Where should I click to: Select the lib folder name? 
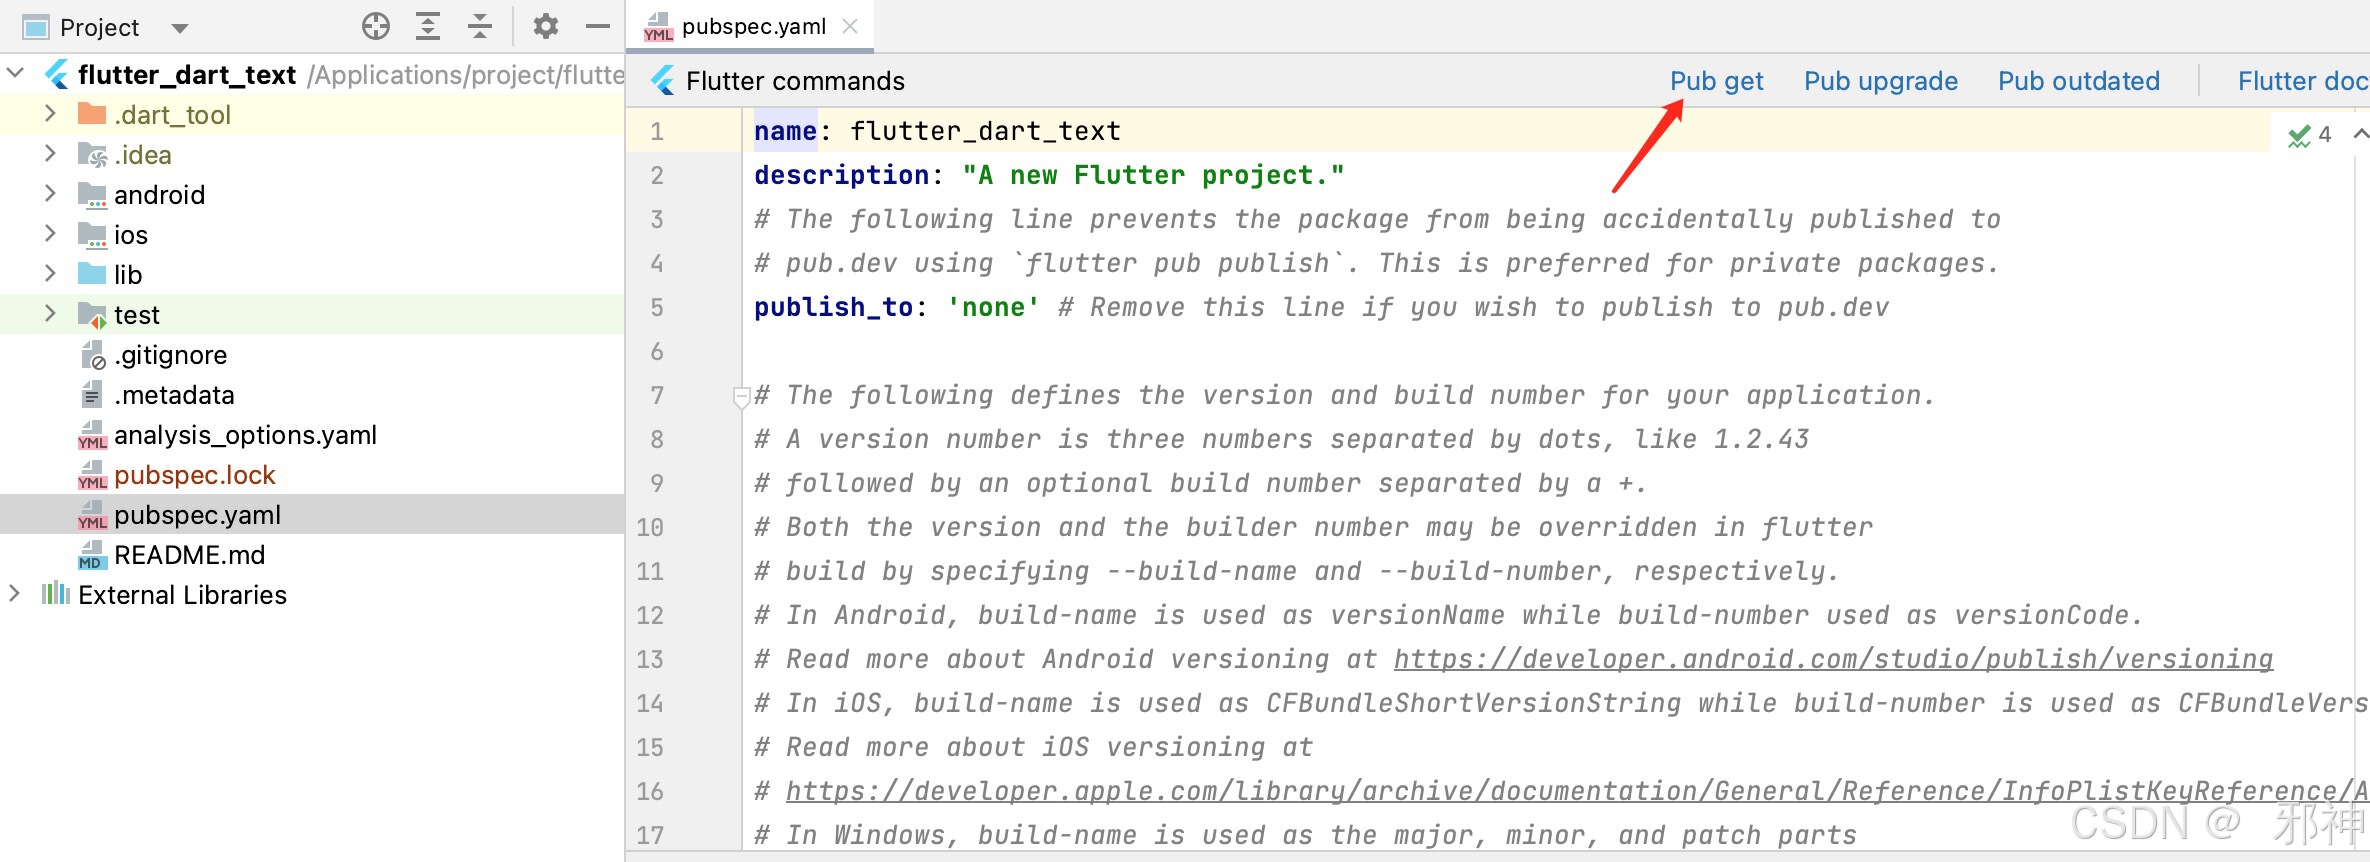click(x=128, y=275)
